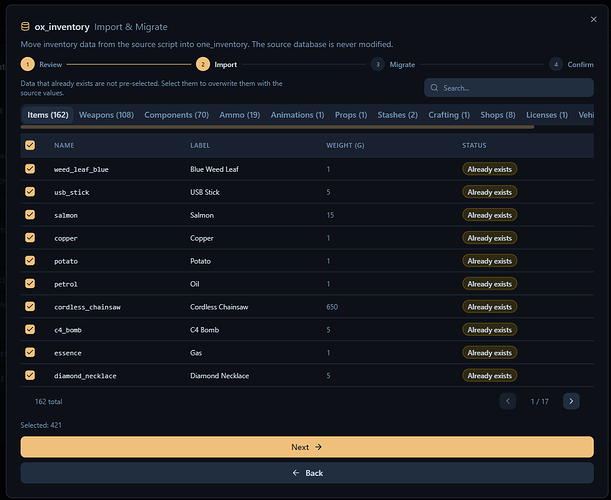611x500 pixels.
Task: Uncheck the weed_leaf_blue row checkbox
Action: coord(30,169)
